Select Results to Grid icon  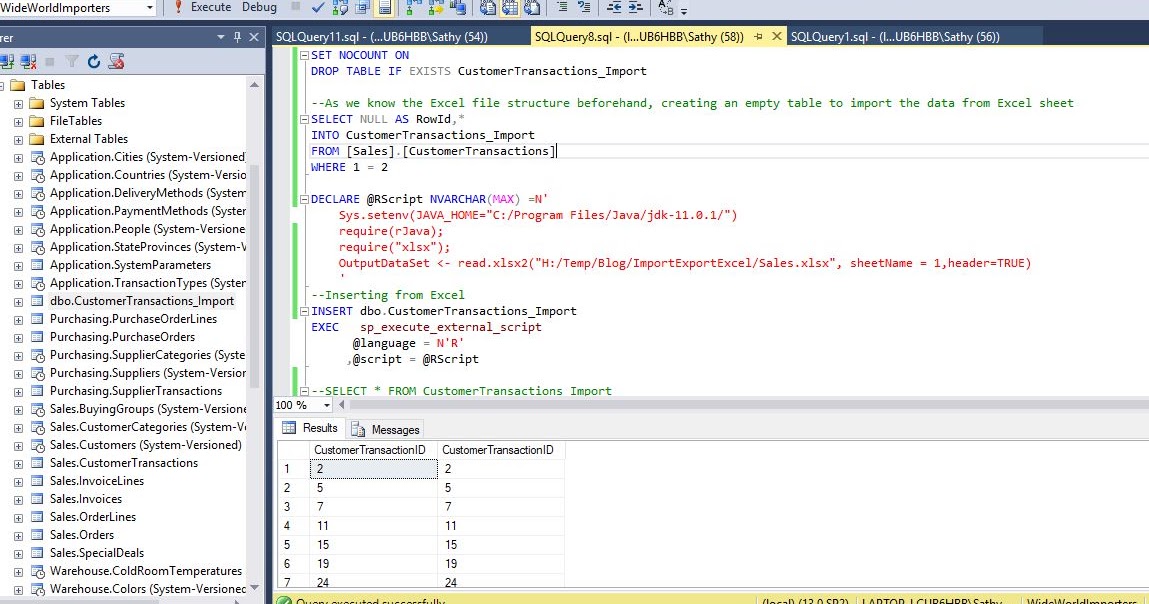[510, 7]
